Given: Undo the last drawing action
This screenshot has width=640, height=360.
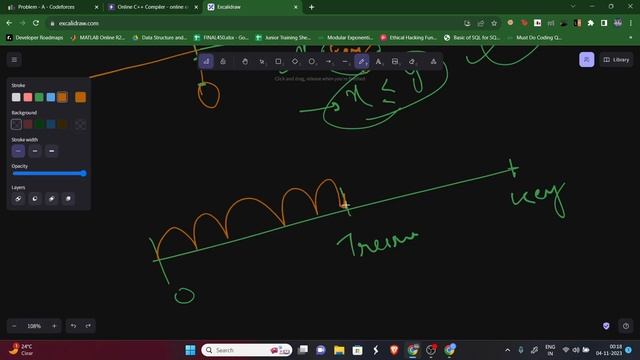Looking at the screenshot, I should pos(73,326).
